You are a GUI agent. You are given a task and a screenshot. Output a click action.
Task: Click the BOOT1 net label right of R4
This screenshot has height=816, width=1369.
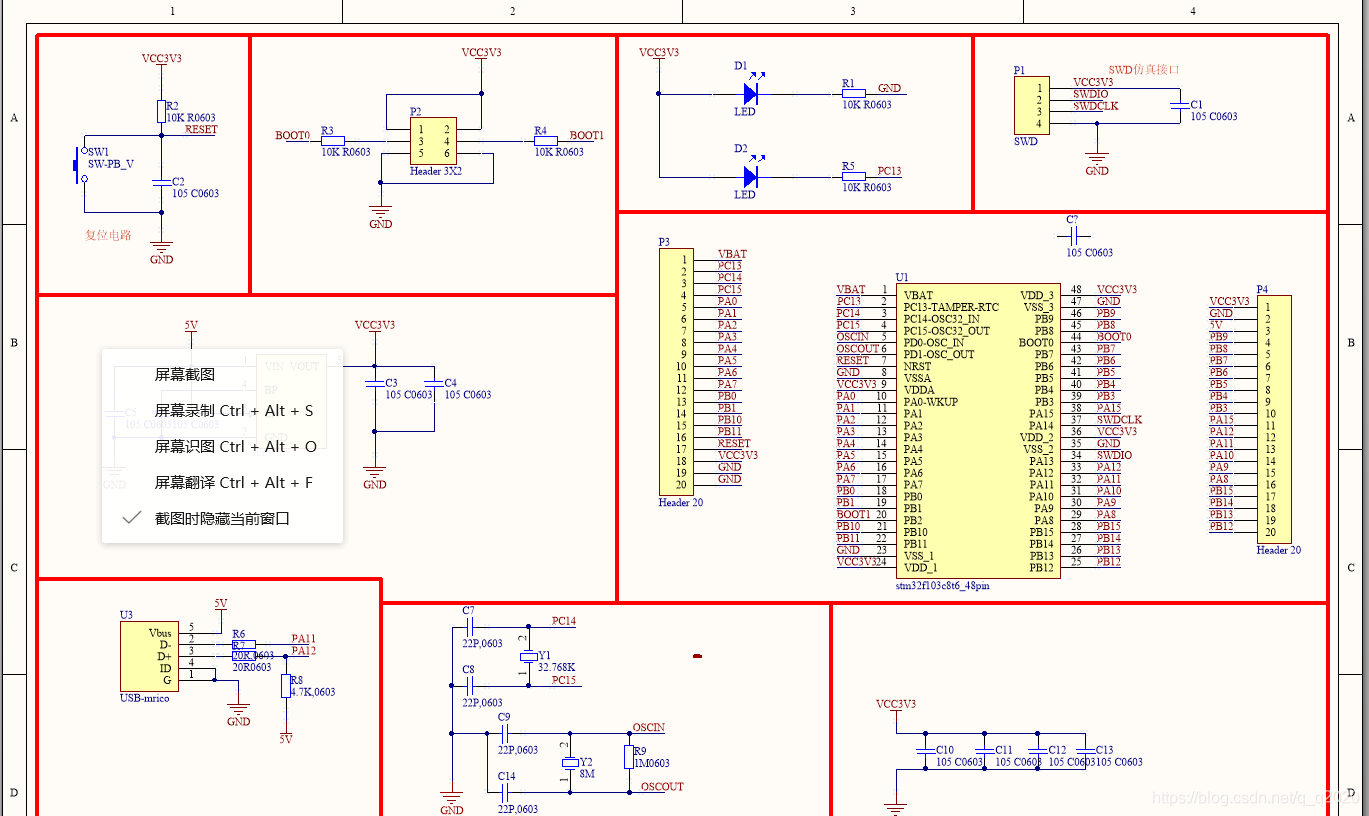[587, 136]
